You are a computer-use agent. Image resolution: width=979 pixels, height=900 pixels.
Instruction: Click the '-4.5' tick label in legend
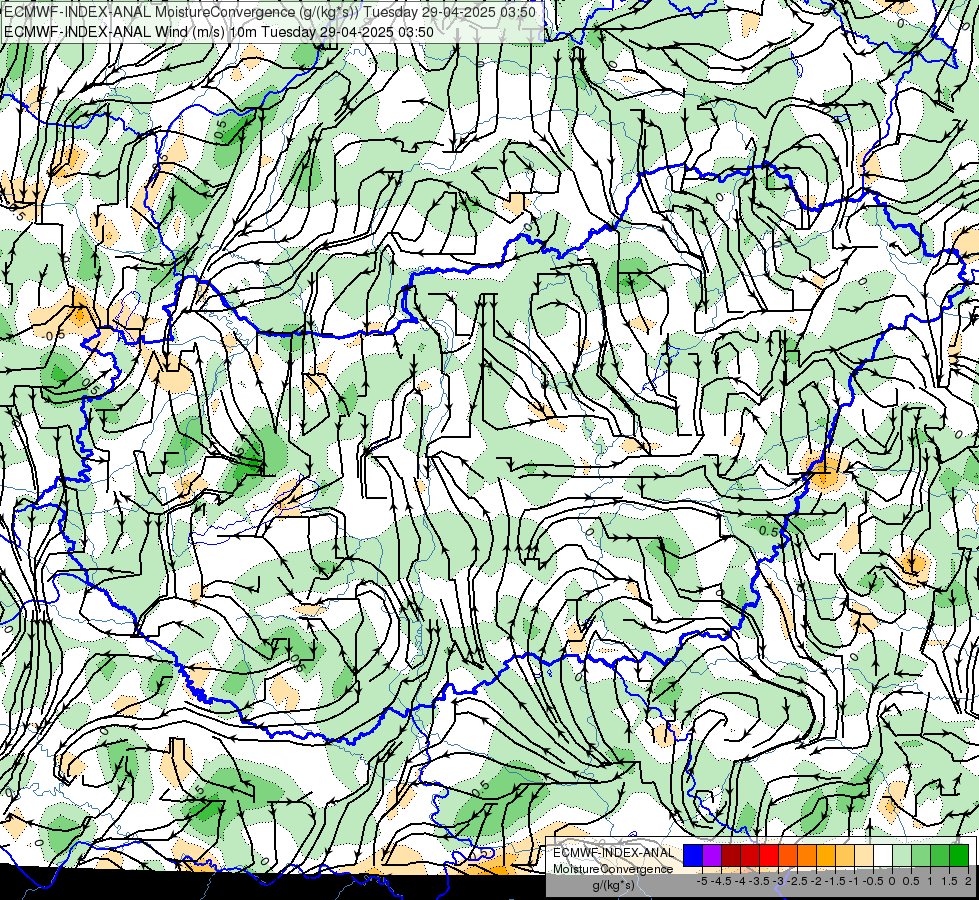point(721,881)
